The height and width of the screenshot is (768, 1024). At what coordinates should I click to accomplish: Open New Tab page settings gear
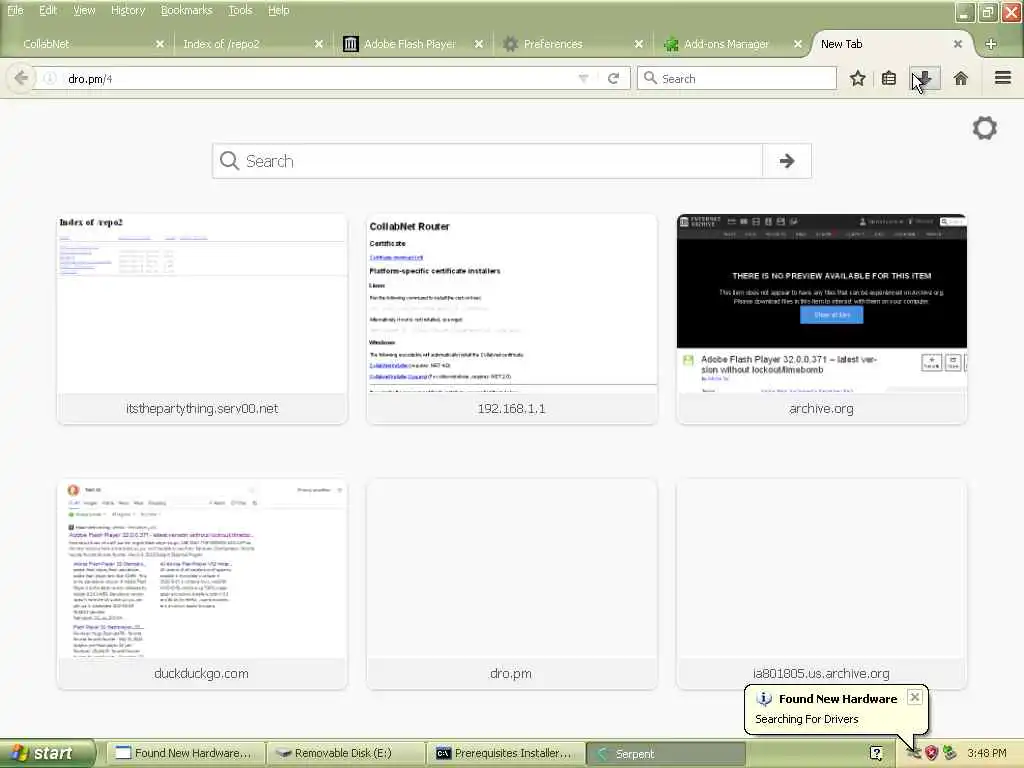point(985,128)
